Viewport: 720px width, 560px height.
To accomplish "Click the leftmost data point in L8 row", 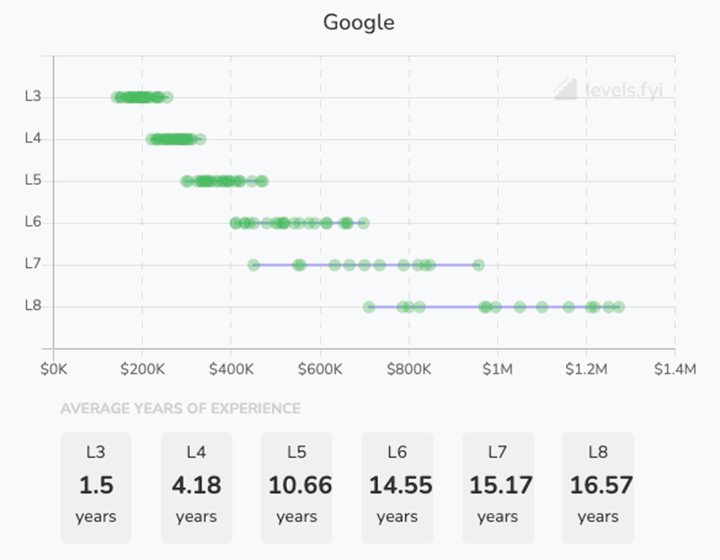I will tap(369, 307).
